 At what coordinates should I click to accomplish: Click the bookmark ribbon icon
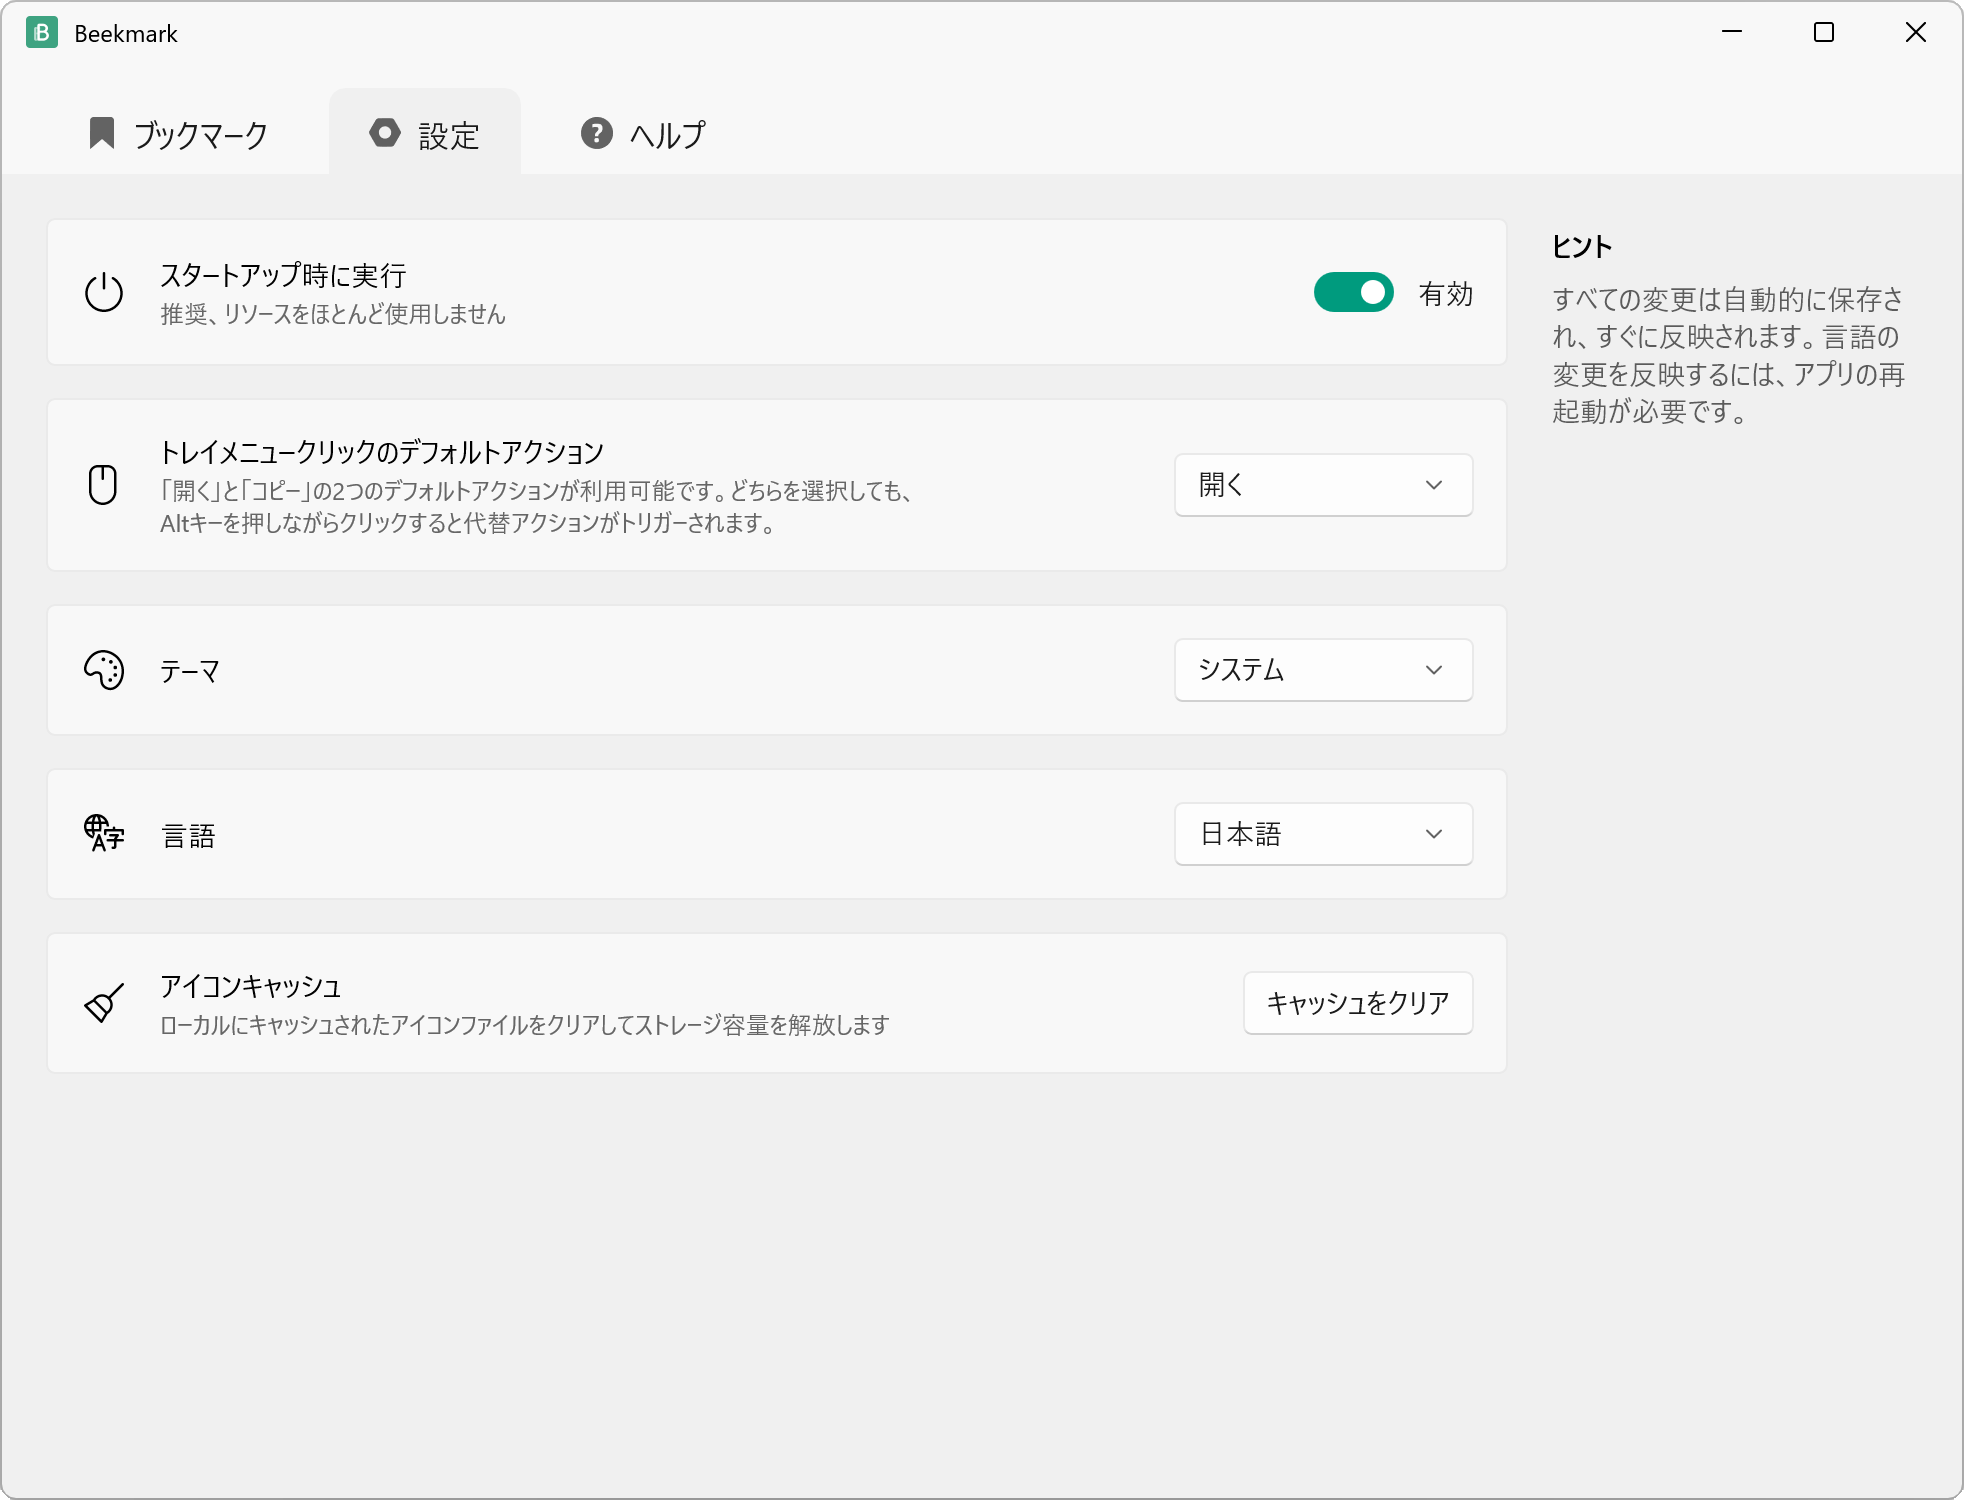point(102,133)
